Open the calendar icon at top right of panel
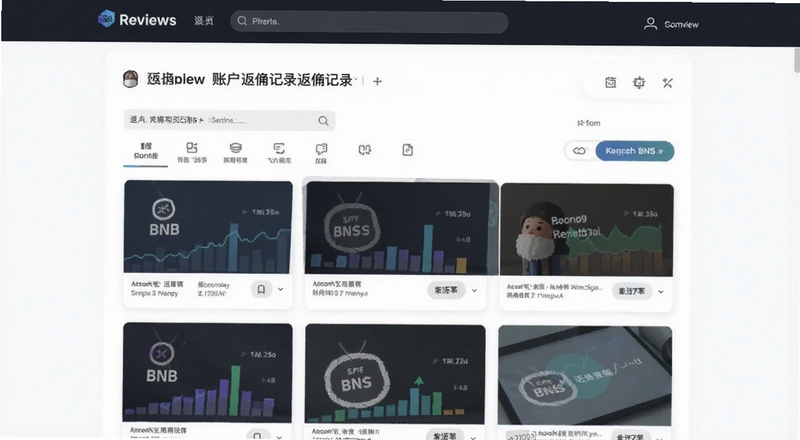This screenshot has width=800, height=440. click(611, 83)
